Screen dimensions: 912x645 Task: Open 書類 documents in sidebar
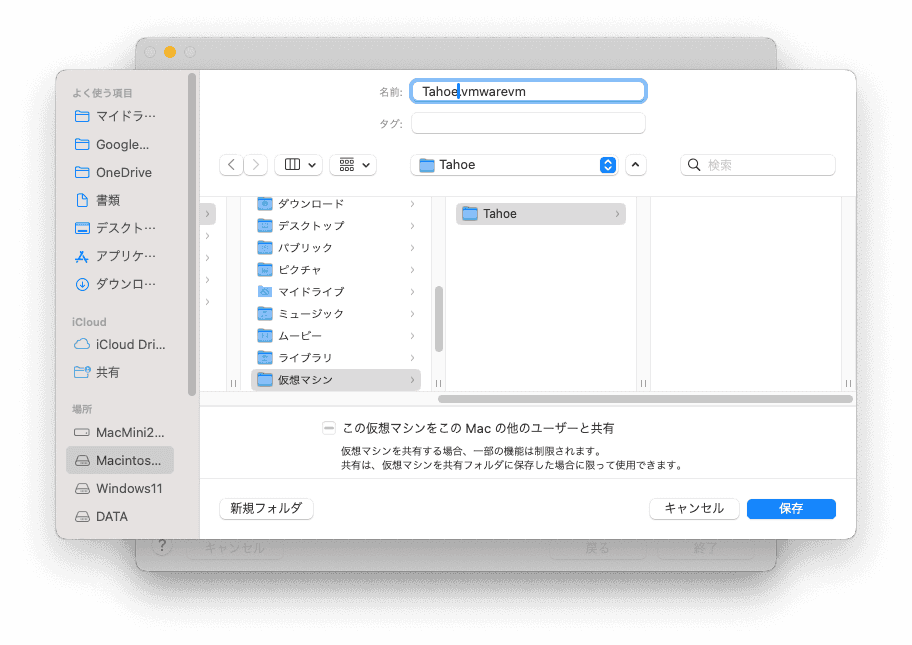(x=108, y=200)
